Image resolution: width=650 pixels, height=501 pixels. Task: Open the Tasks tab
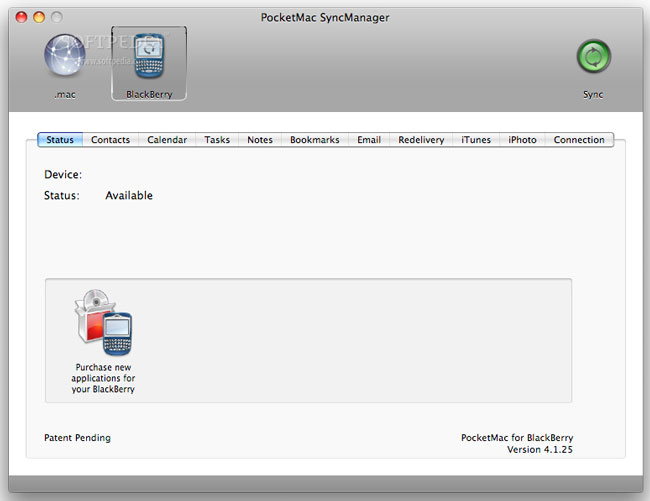tap(217, 140)
